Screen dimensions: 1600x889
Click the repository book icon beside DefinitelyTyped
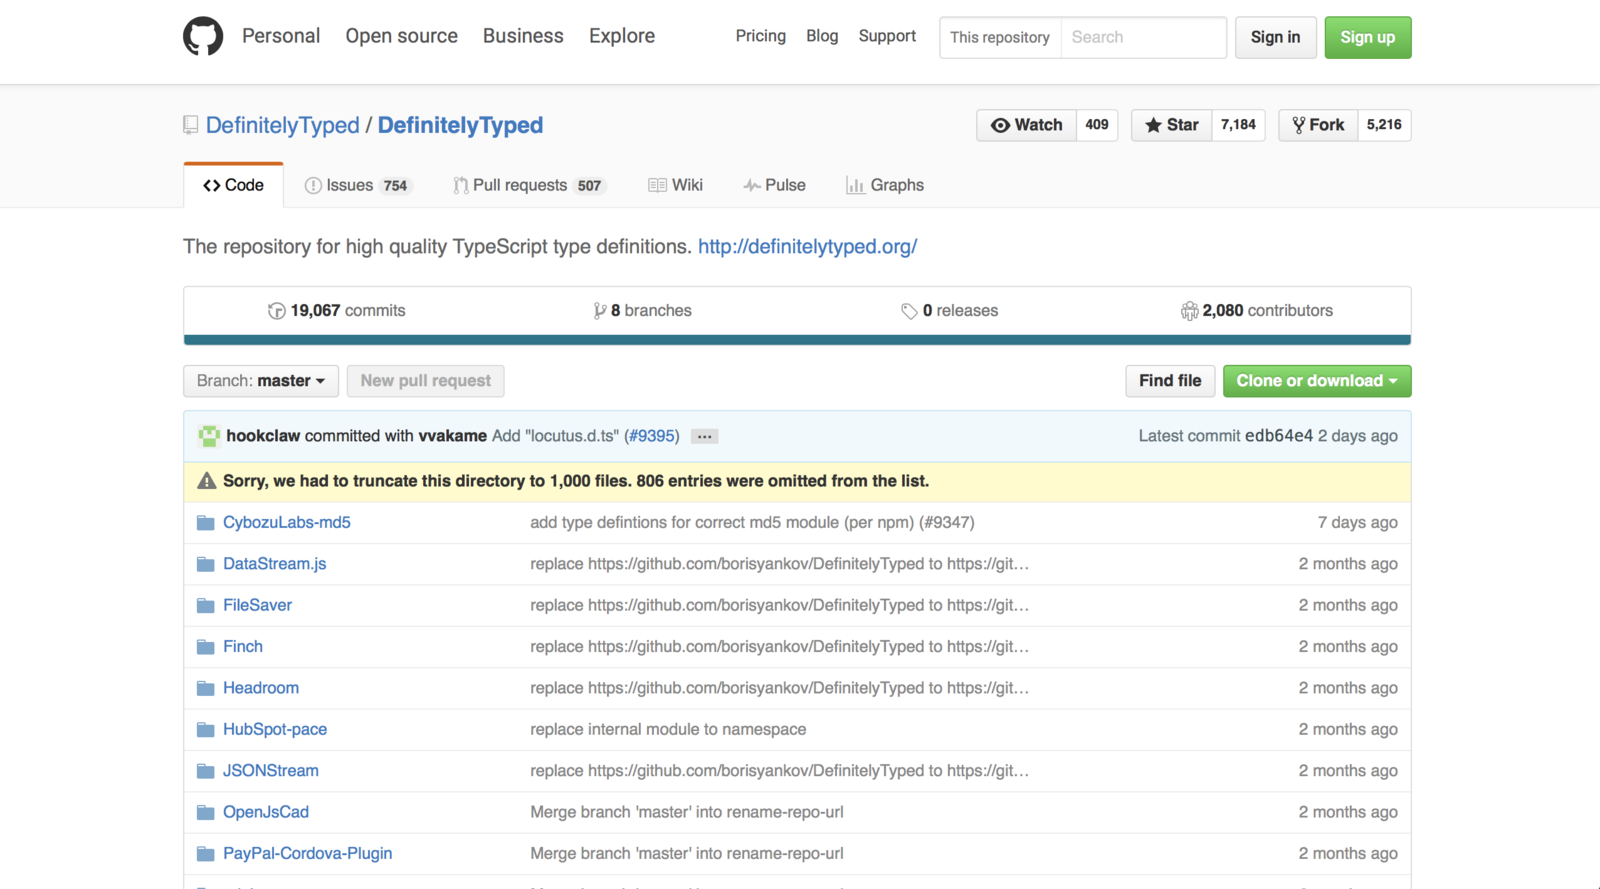pyautogui.click(x=191, y=125)
